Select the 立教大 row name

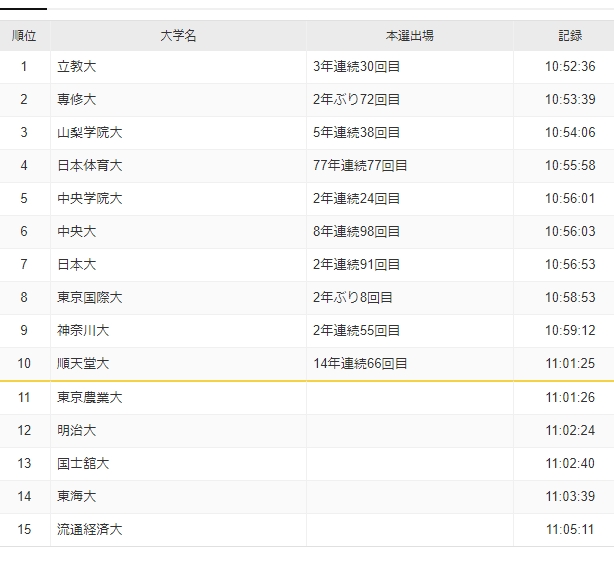tap(76, 67)
